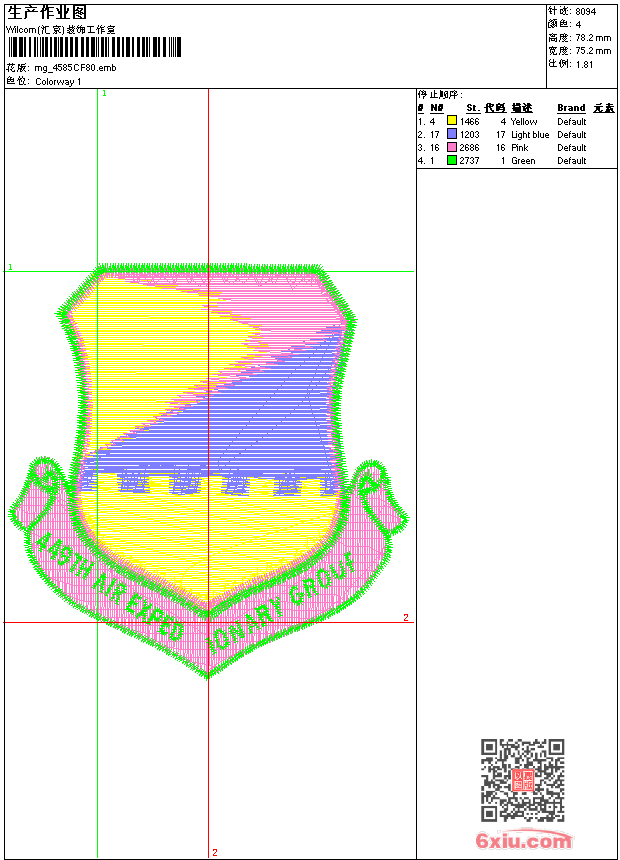Click 'Default' brand in the Yellow row
Image resolution: width=620 pixels, height=860 pixels.
click(572, 122)
